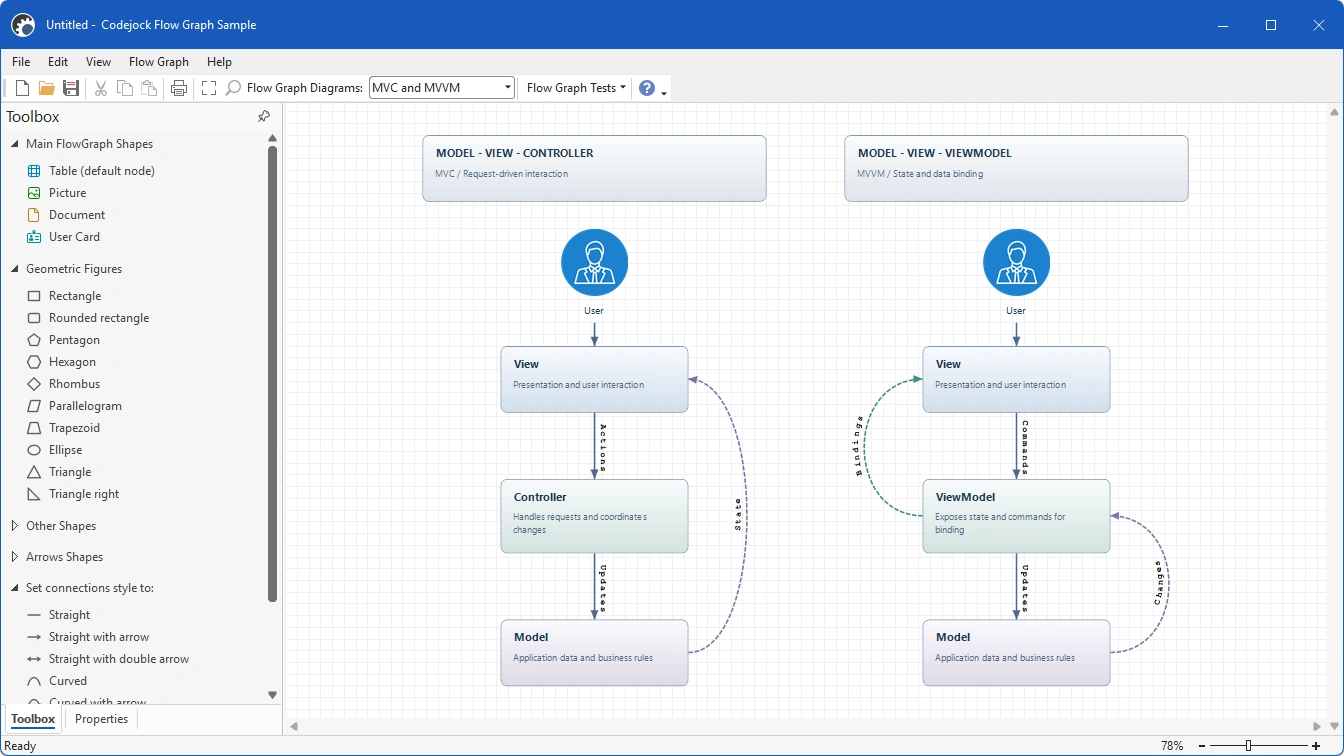Collapse the Main FlowGraph Shapes group
The width and height of the screenshot is (1344, 756).
tap(15, 144)
